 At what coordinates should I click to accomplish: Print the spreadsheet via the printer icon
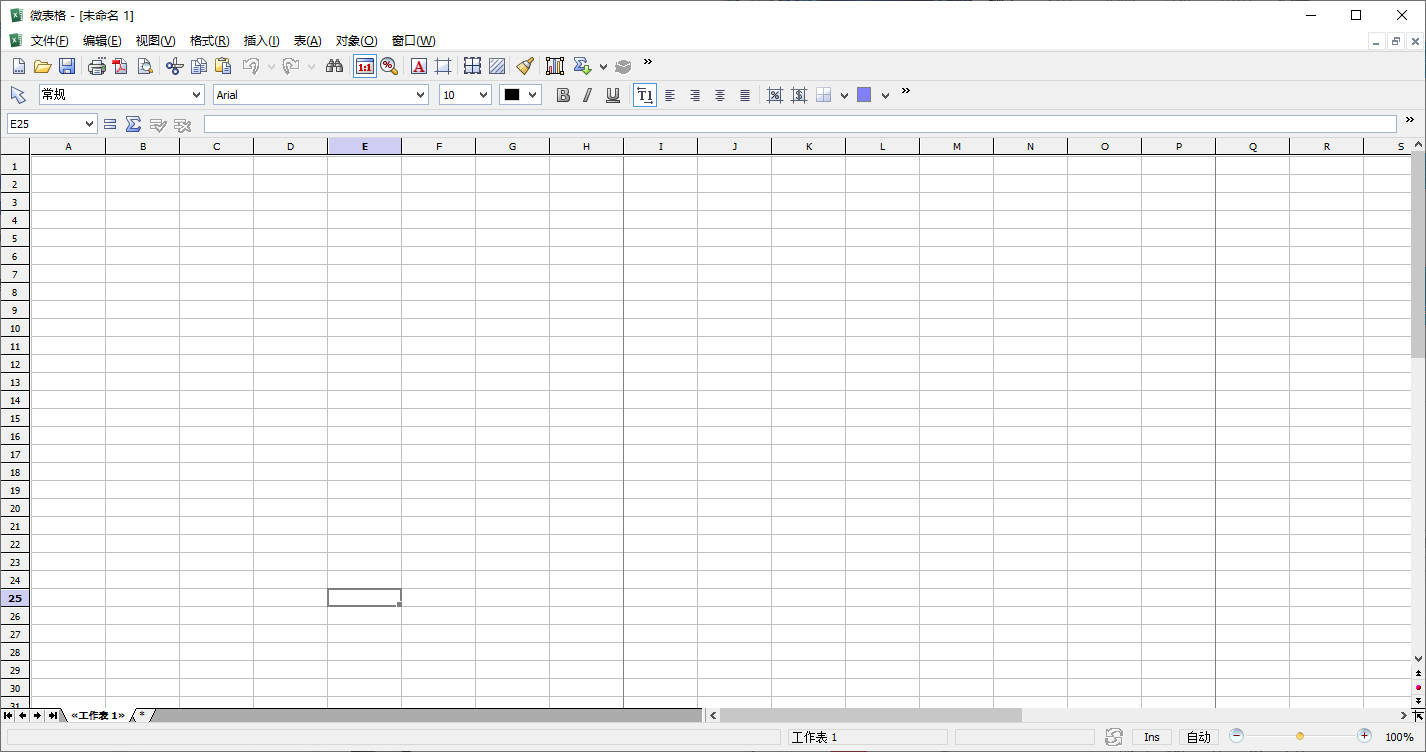pos(97,67)
